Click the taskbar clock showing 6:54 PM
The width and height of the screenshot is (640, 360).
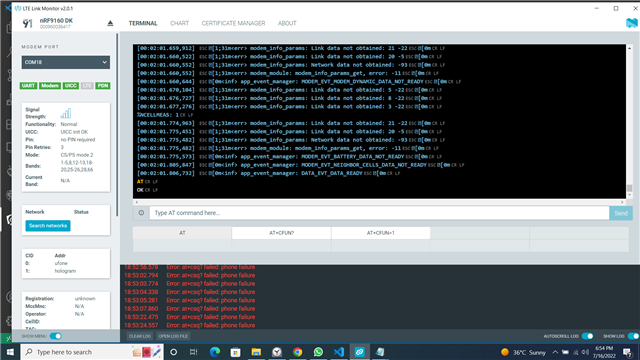604,352
